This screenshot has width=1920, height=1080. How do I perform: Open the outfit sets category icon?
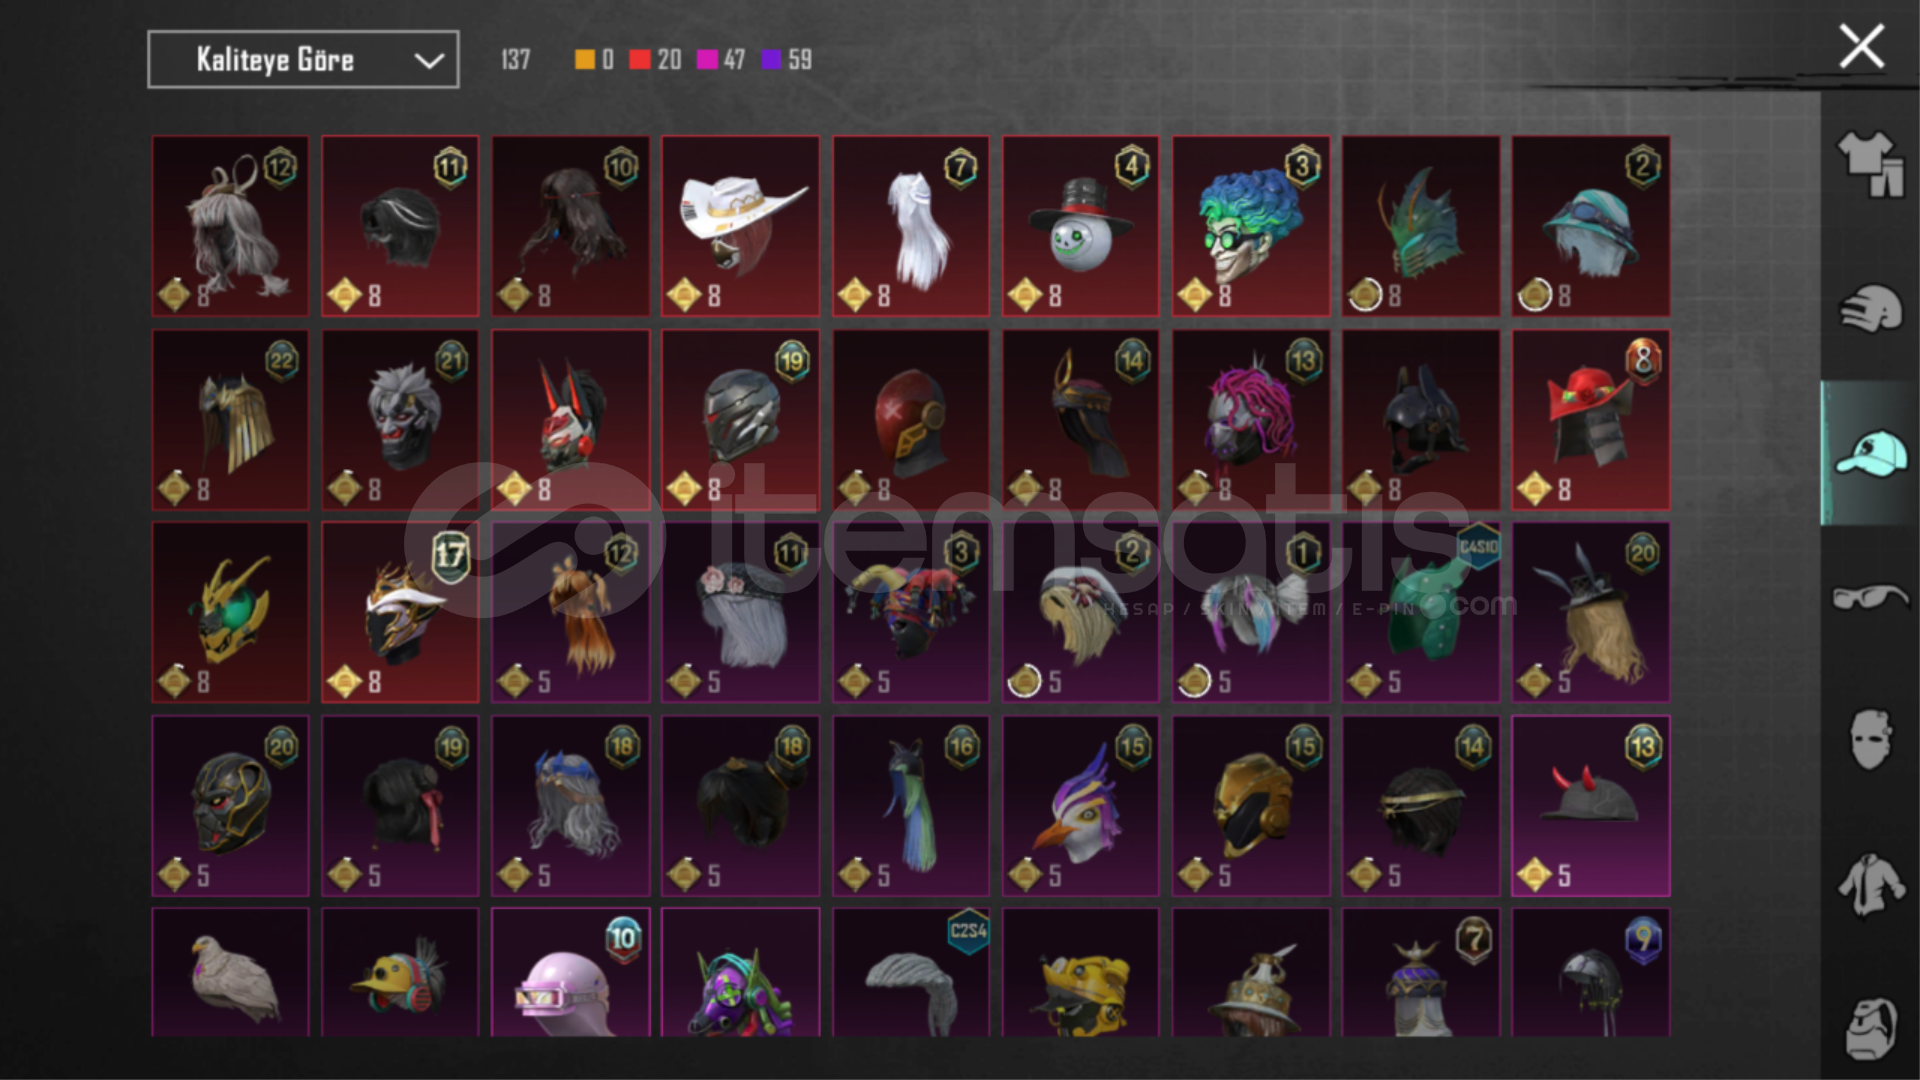click(1870, 165)
